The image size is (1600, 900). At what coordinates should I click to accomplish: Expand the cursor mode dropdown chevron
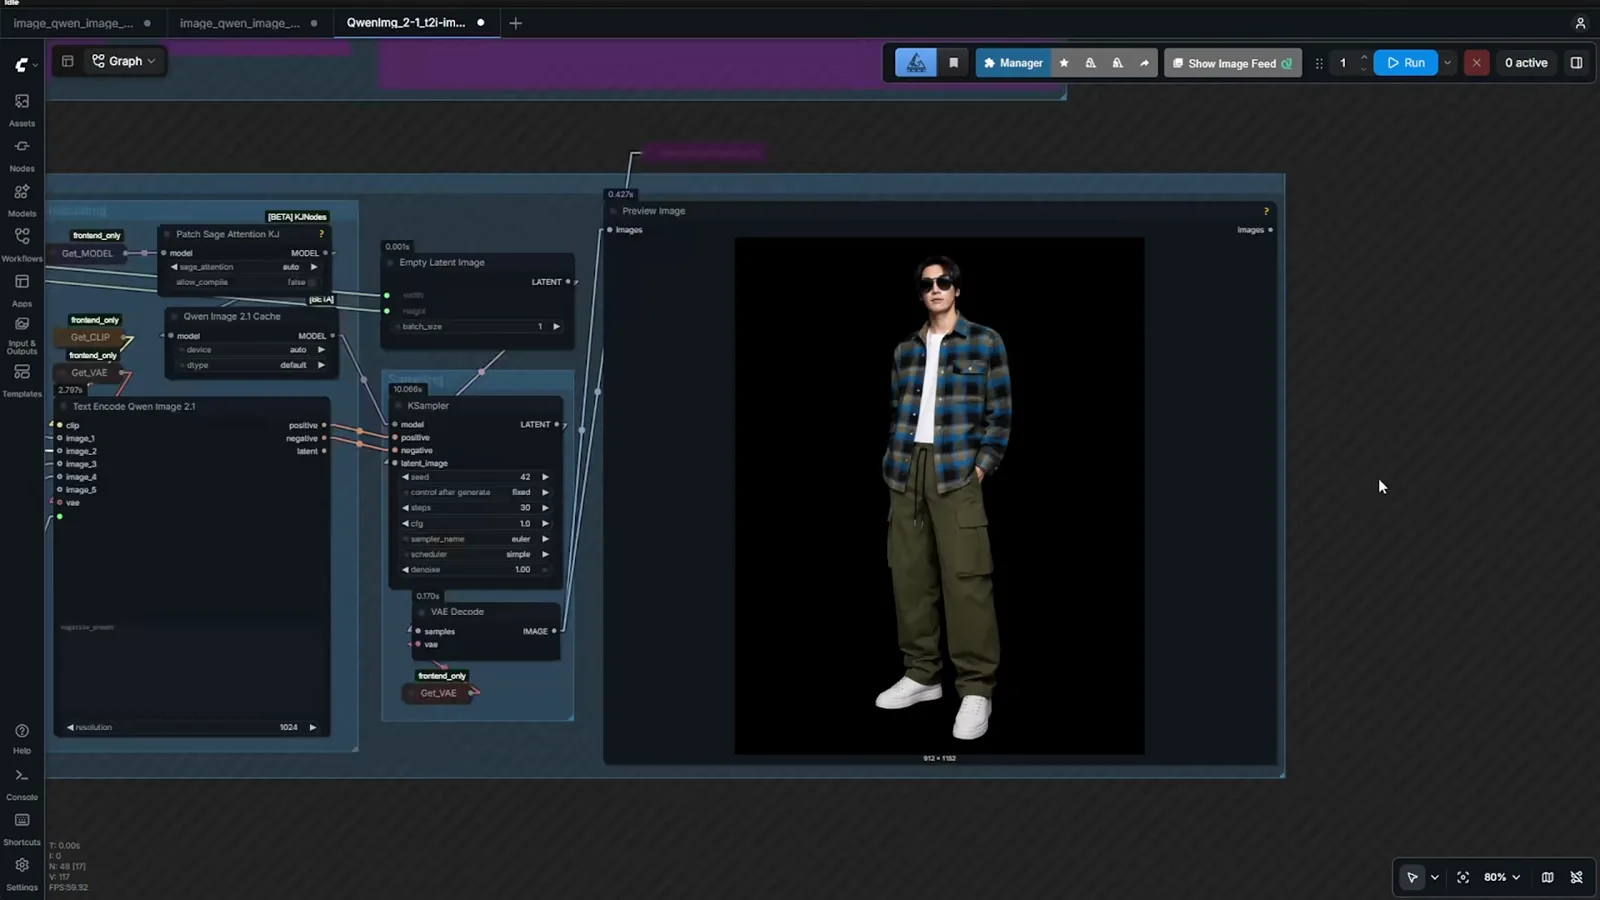(x=1435, y=877)
